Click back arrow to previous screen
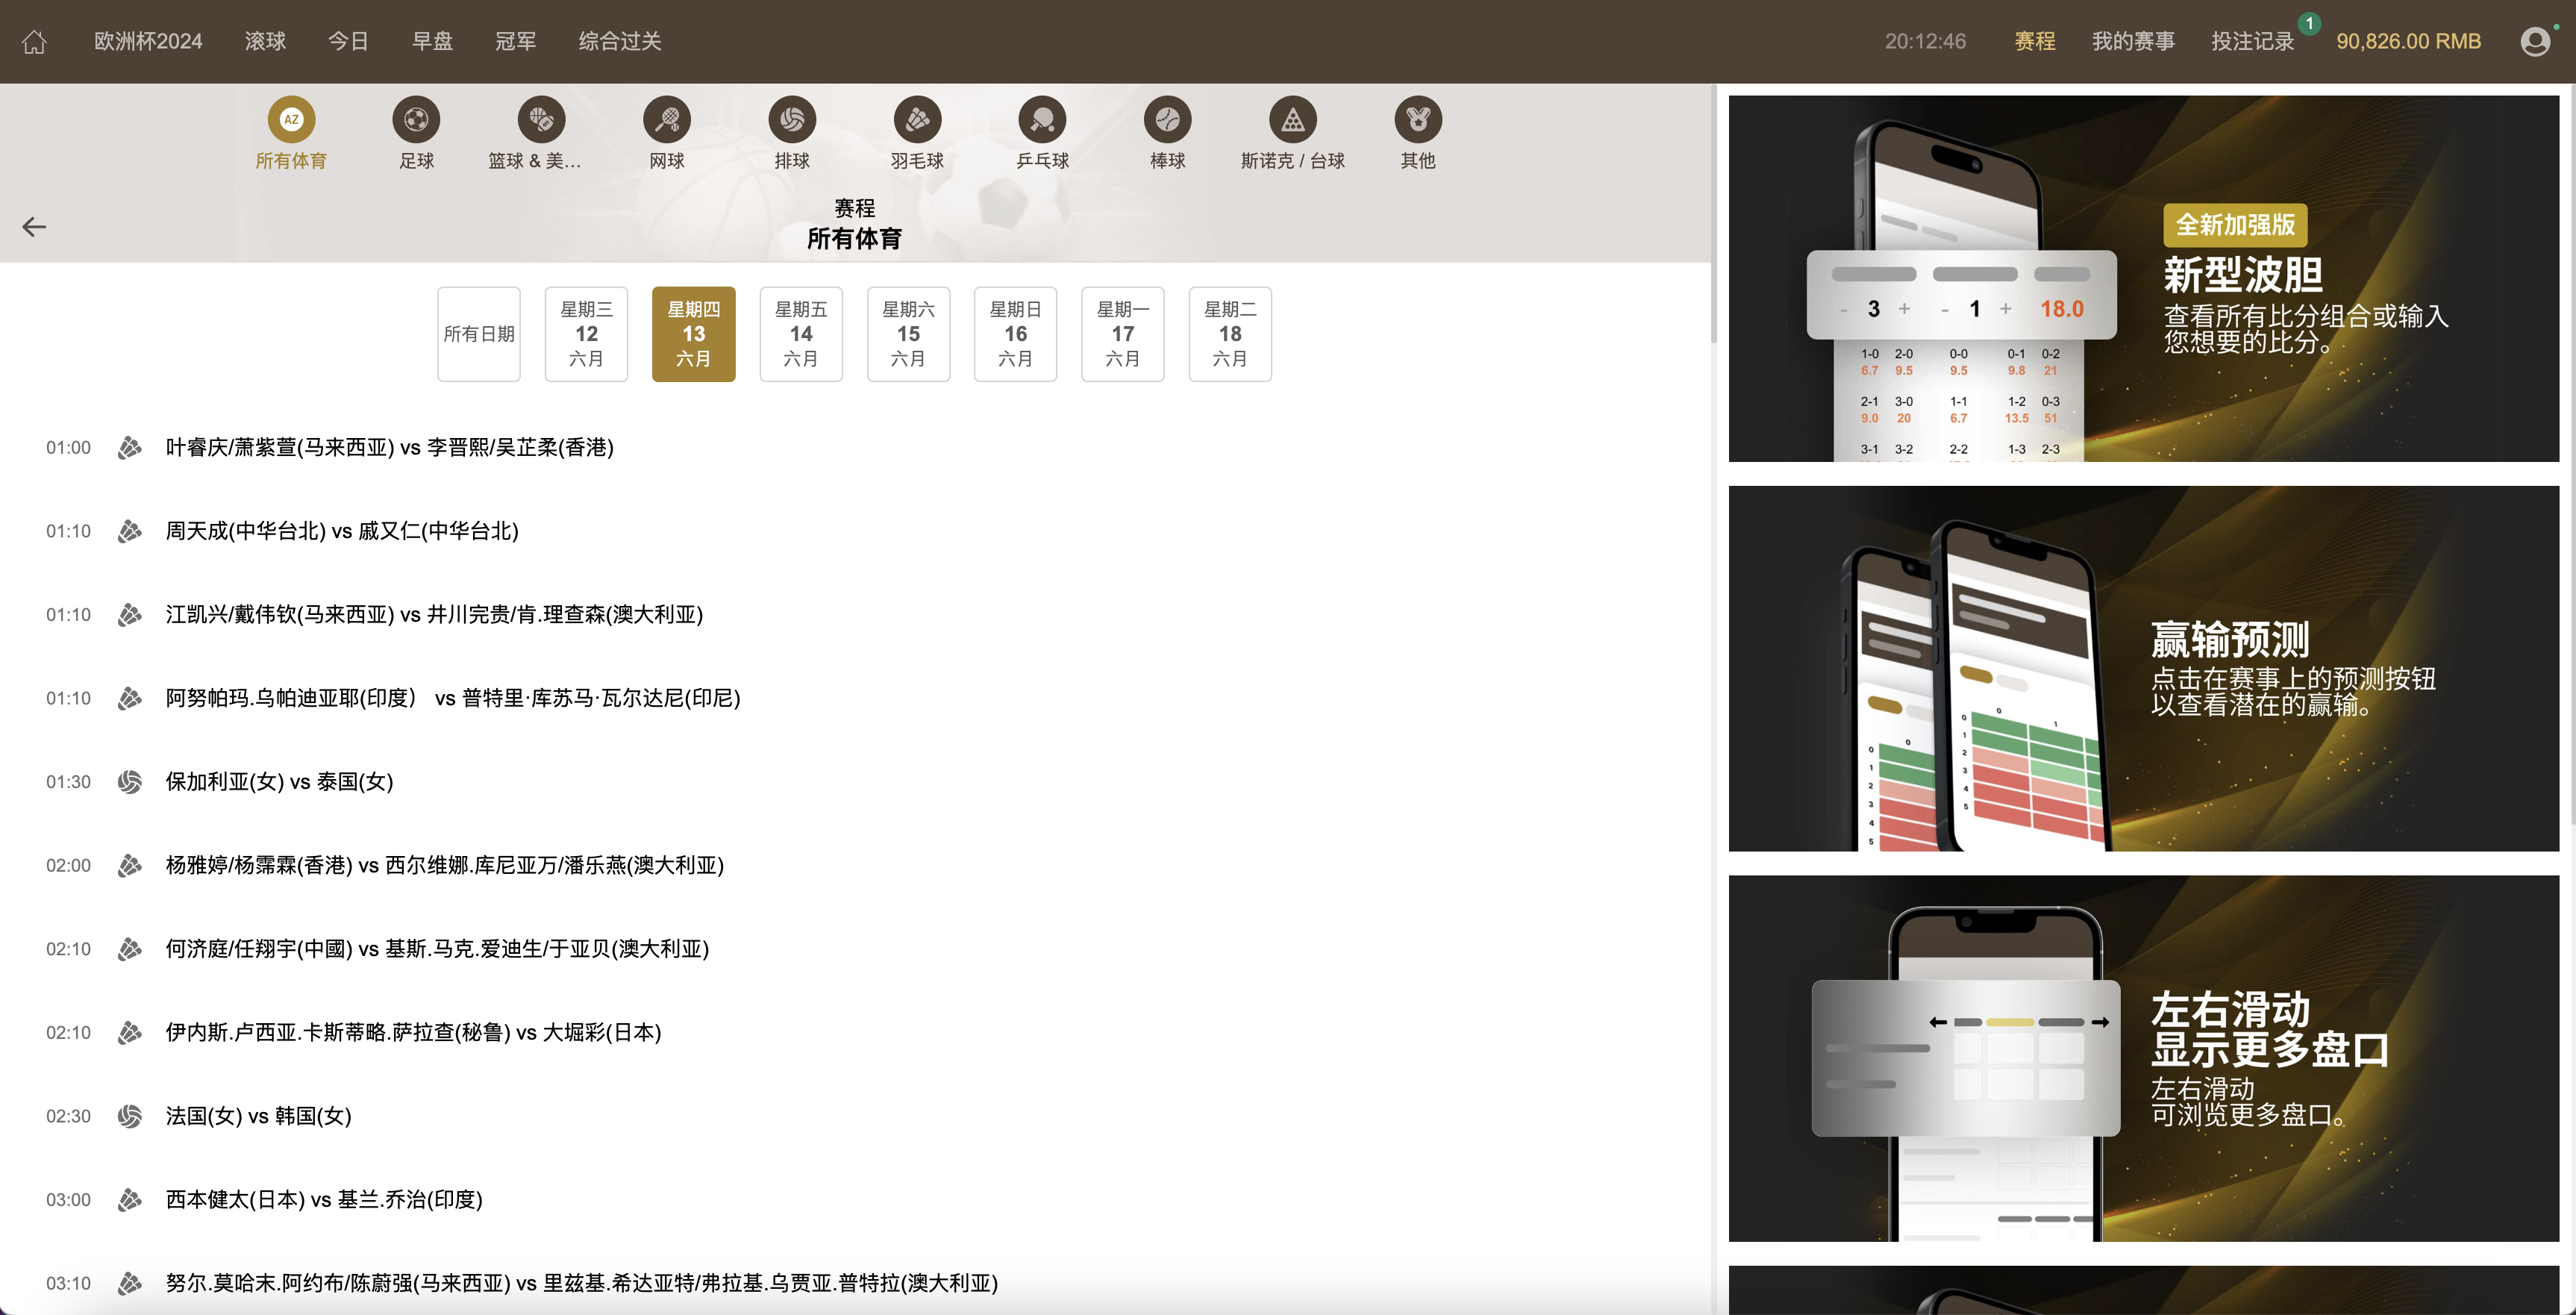 35,227
